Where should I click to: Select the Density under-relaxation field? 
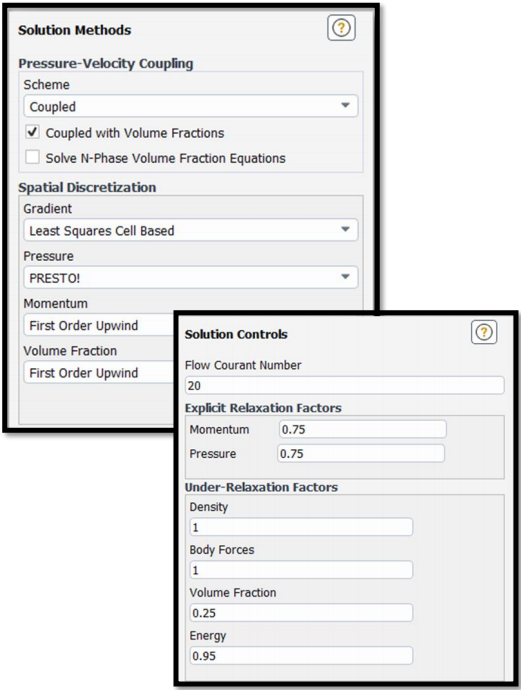click(x=301, y=527)
